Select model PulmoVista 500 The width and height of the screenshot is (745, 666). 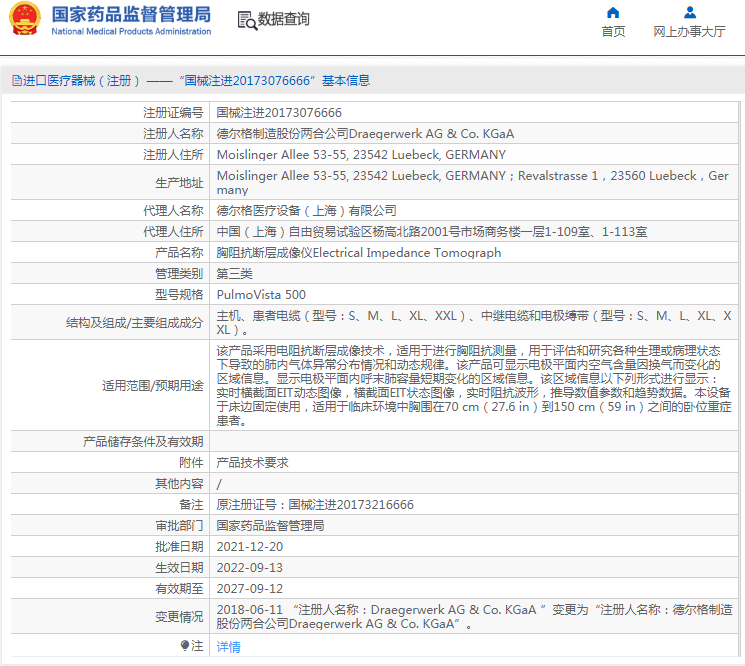point(261,295)
